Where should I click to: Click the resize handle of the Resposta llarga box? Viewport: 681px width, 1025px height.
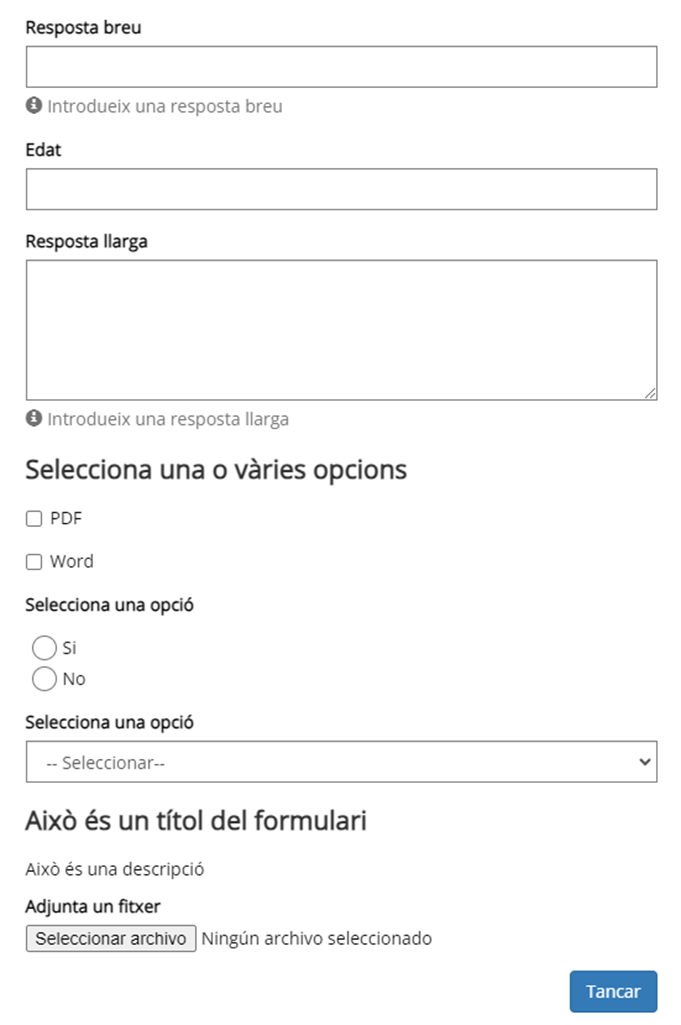pyautogui.click(x=651, y=391)
